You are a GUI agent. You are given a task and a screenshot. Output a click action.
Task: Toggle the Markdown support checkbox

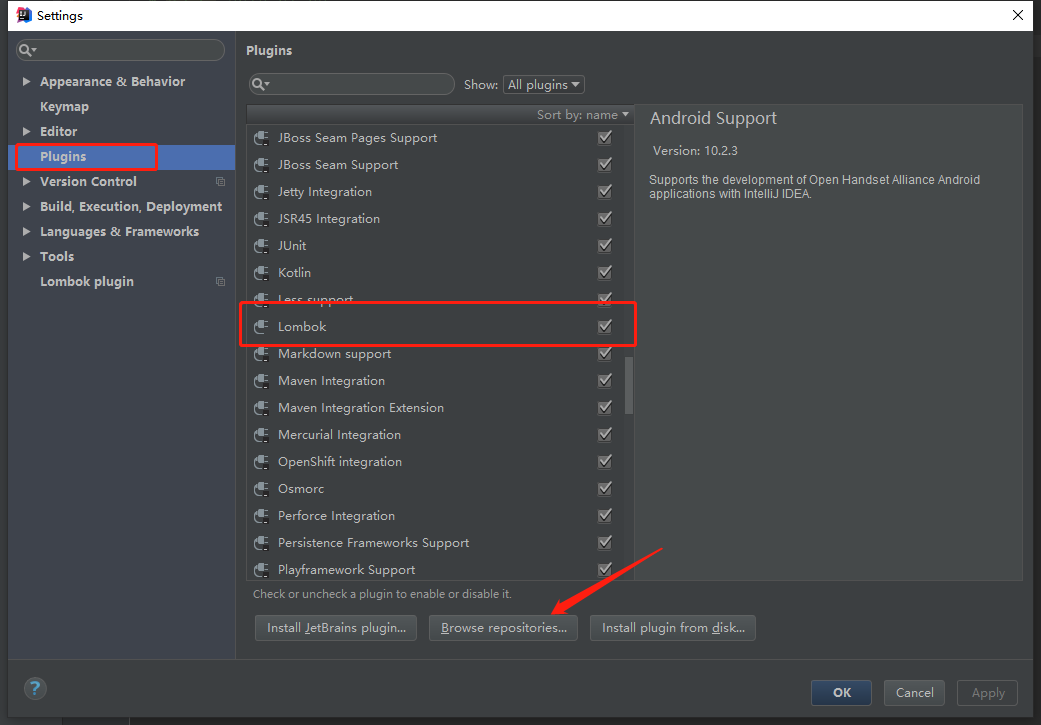click(605, 353)
